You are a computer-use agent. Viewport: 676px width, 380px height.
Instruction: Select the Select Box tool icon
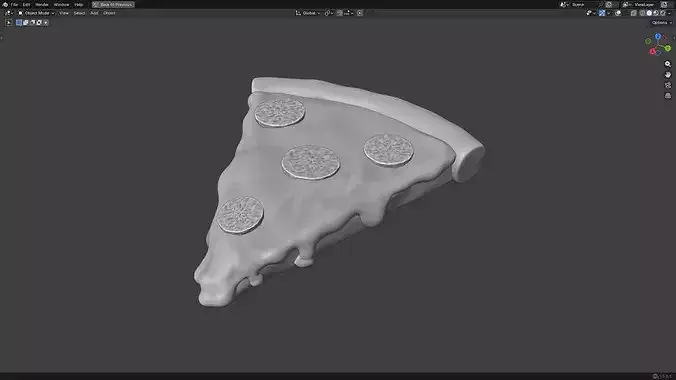pos(9,22)
